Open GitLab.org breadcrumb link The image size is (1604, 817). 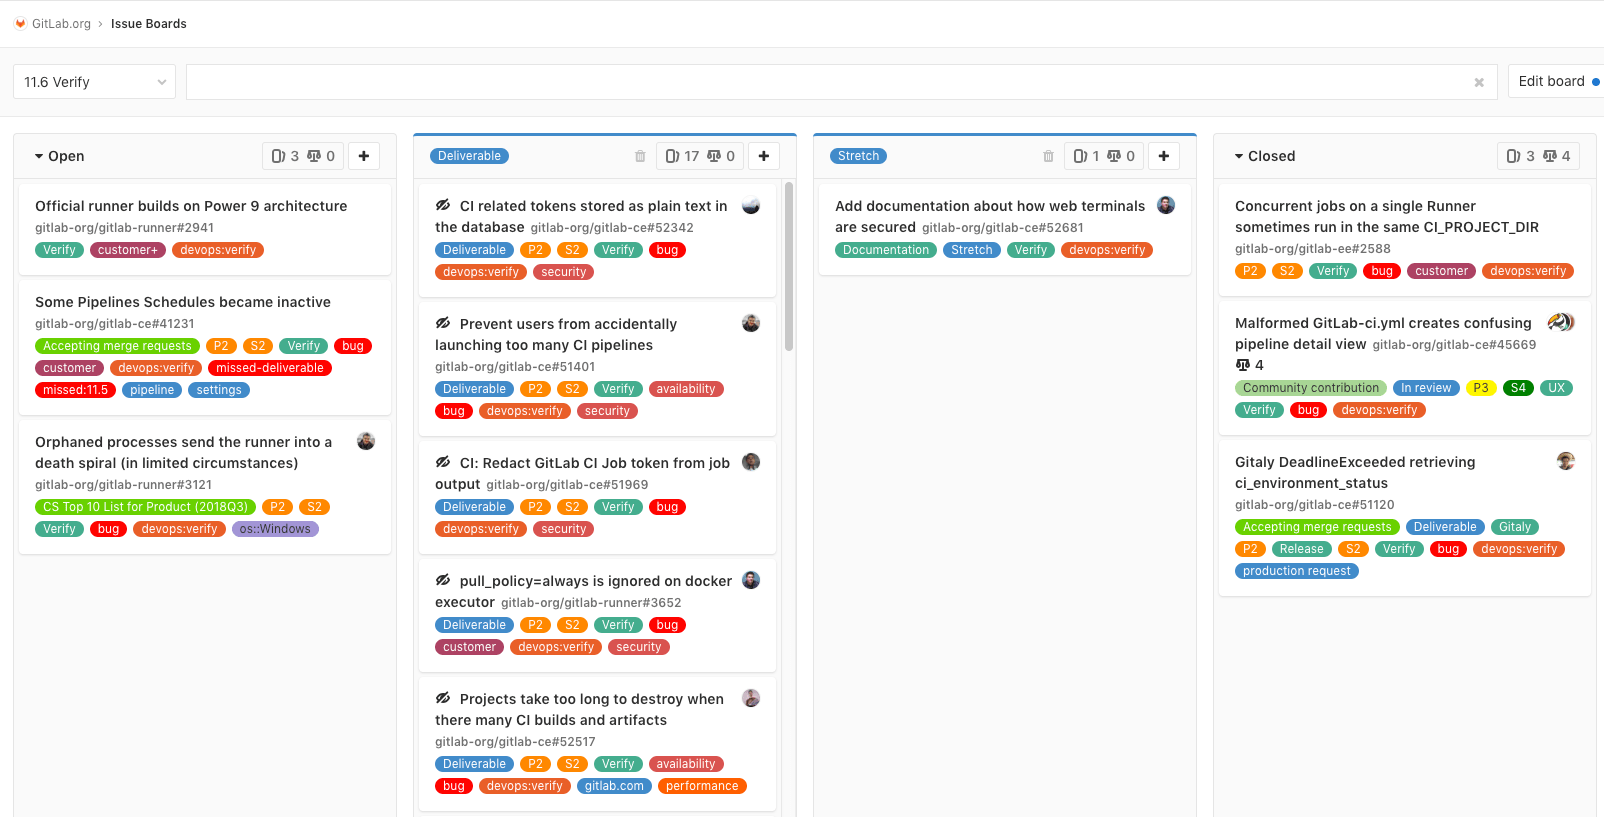(x=61, y=24)
